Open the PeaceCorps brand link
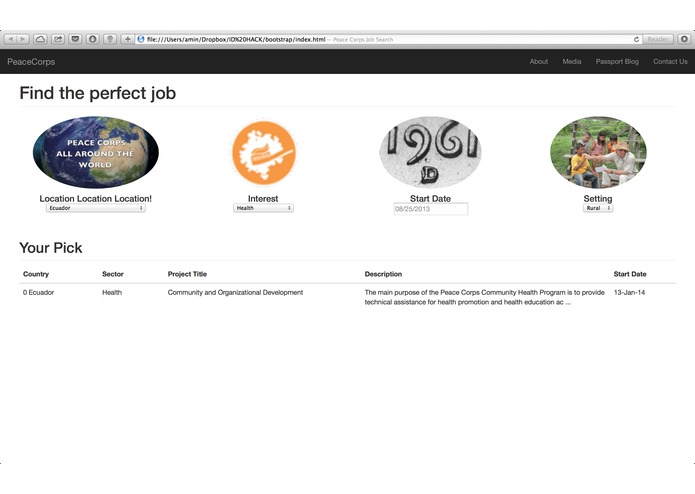695x494 pixels. point(31,62)
